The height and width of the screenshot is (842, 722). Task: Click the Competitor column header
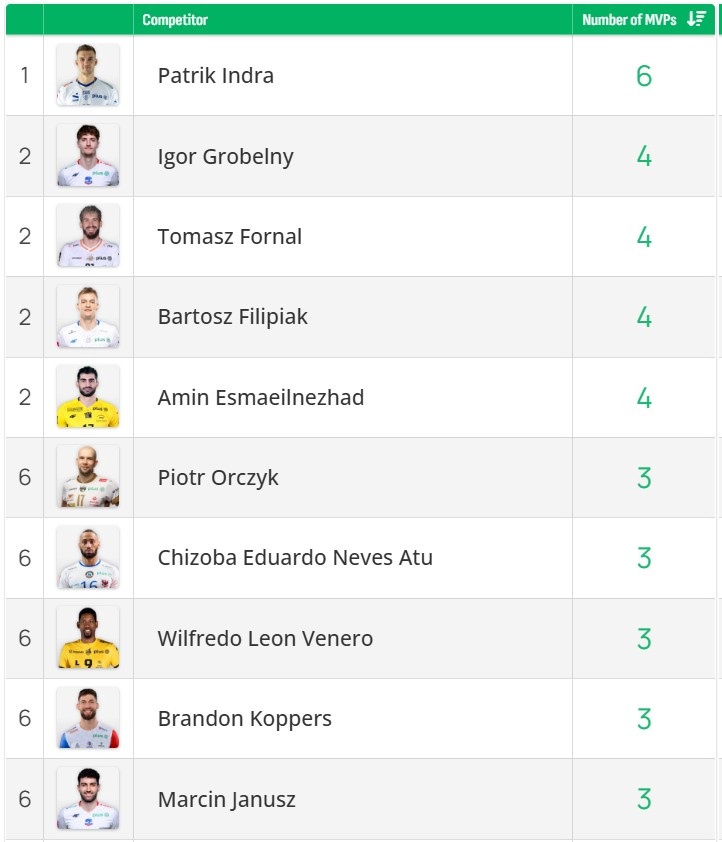(175, 19)
